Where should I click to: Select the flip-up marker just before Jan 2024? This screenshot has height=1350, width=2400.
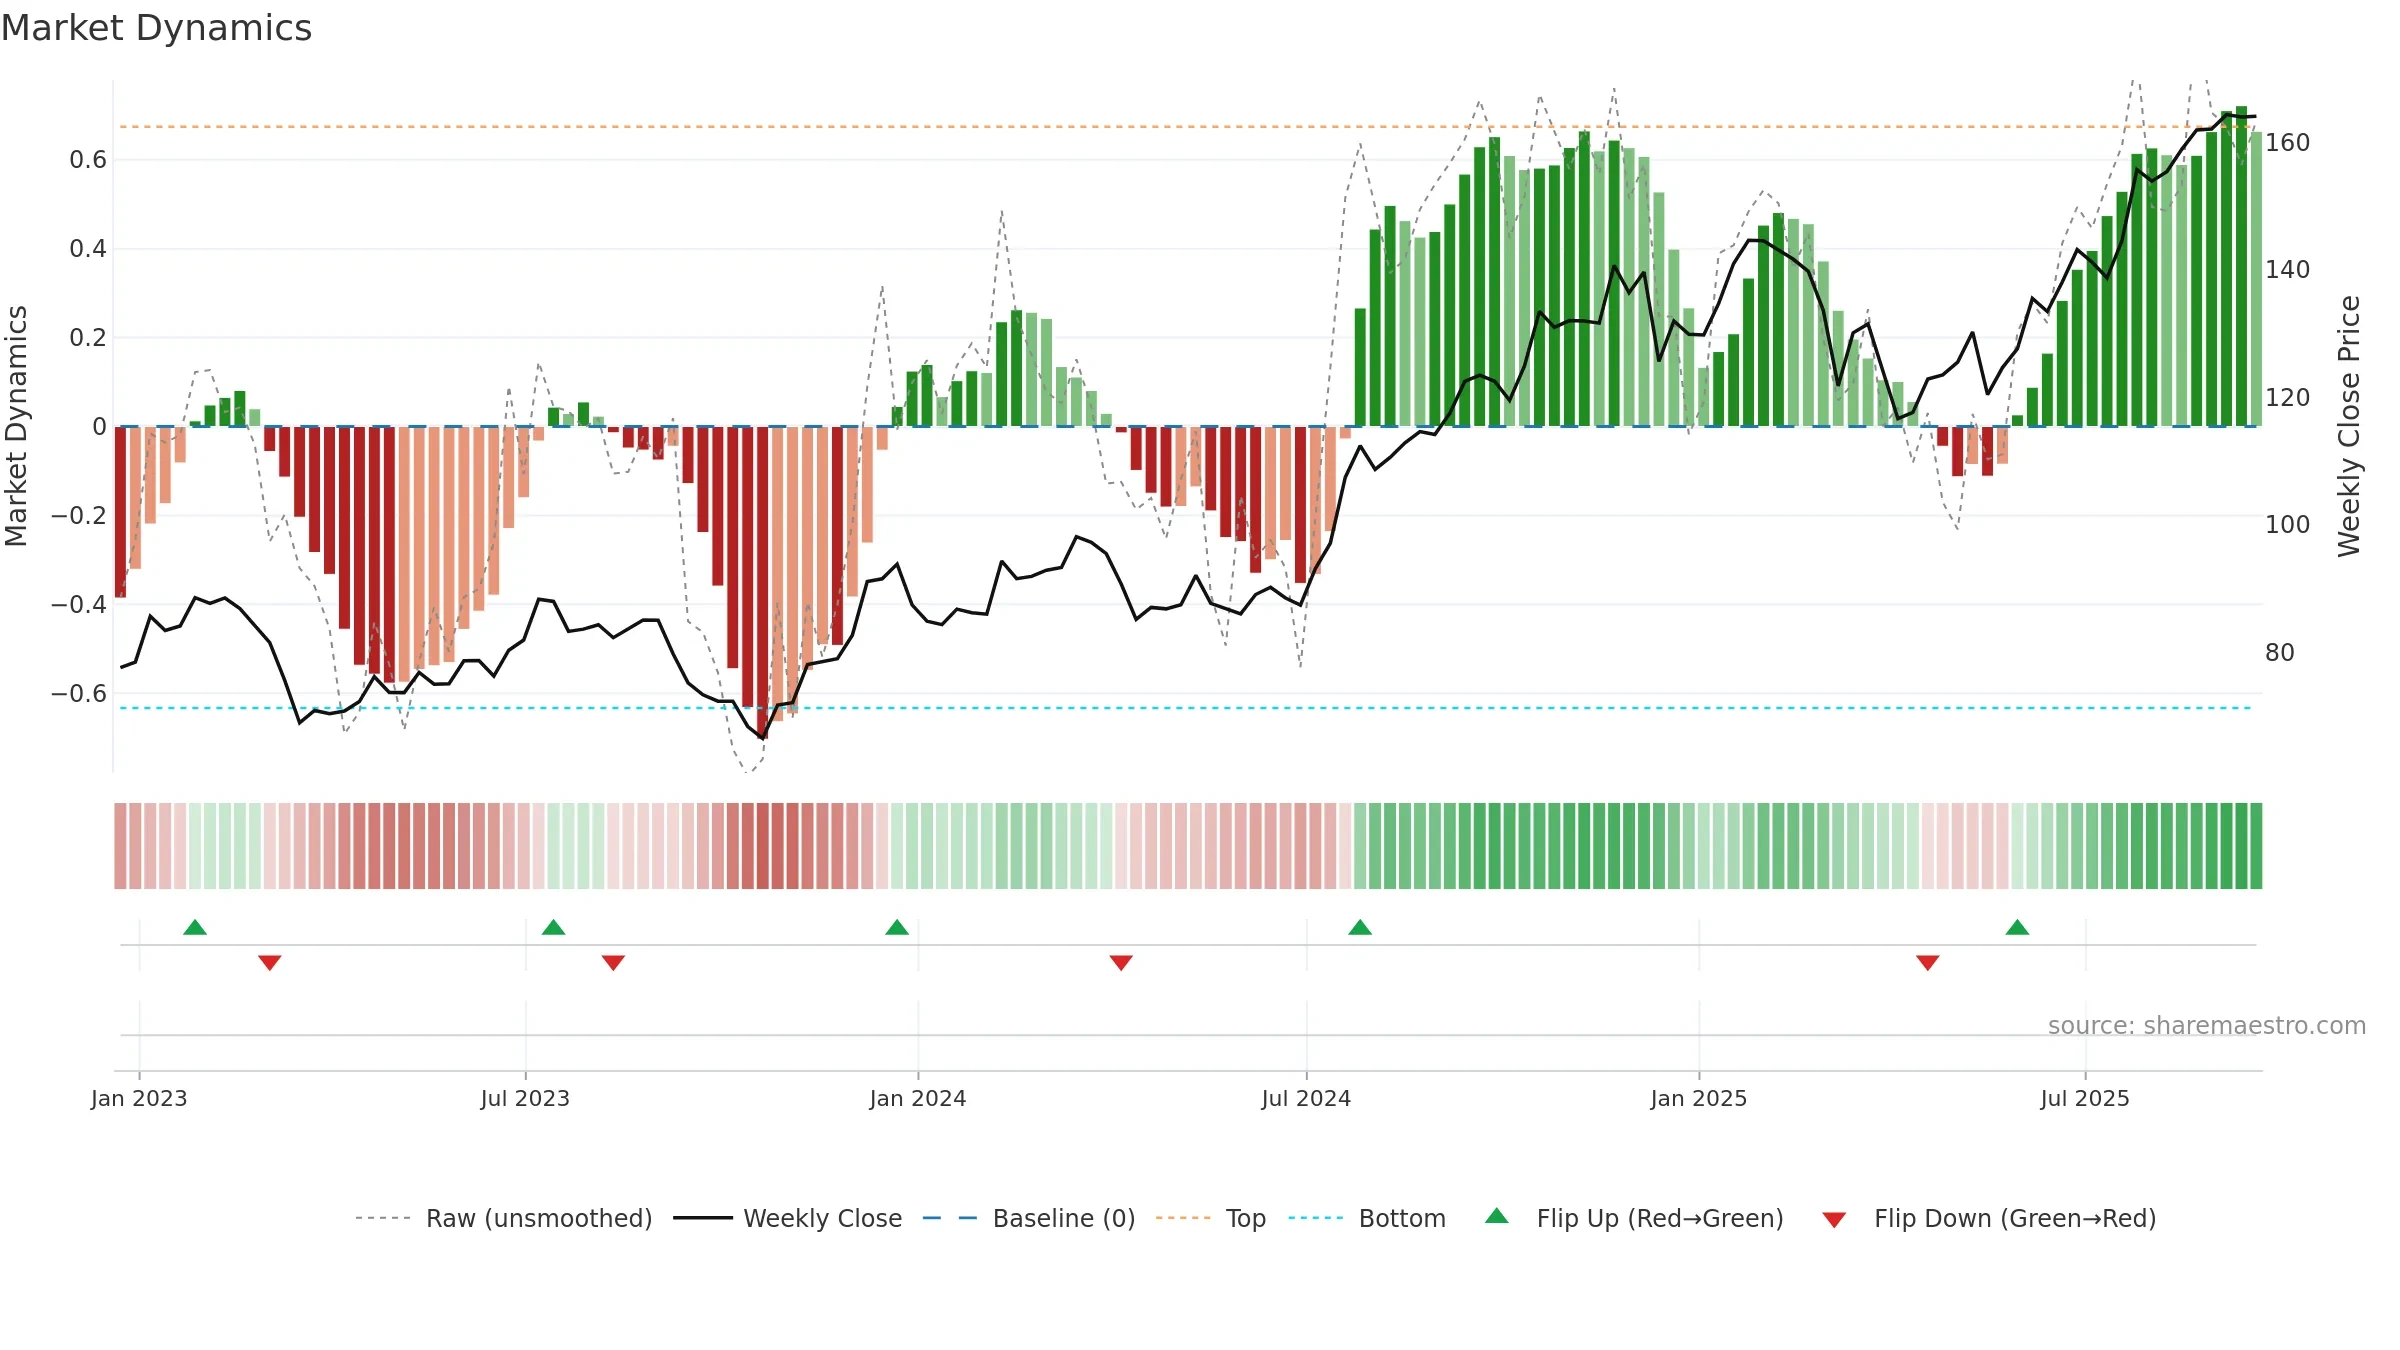tap(897, 927)
